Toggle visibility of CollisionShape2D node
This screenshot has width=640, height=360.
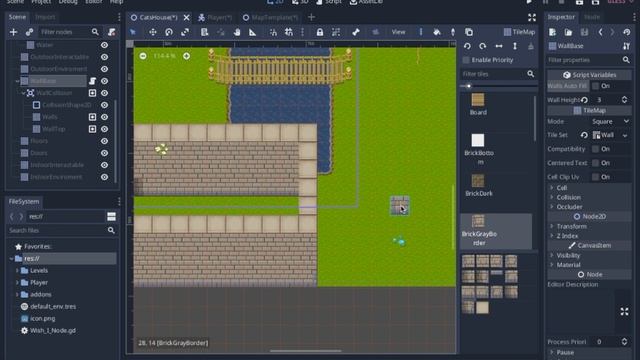[104, 105]
